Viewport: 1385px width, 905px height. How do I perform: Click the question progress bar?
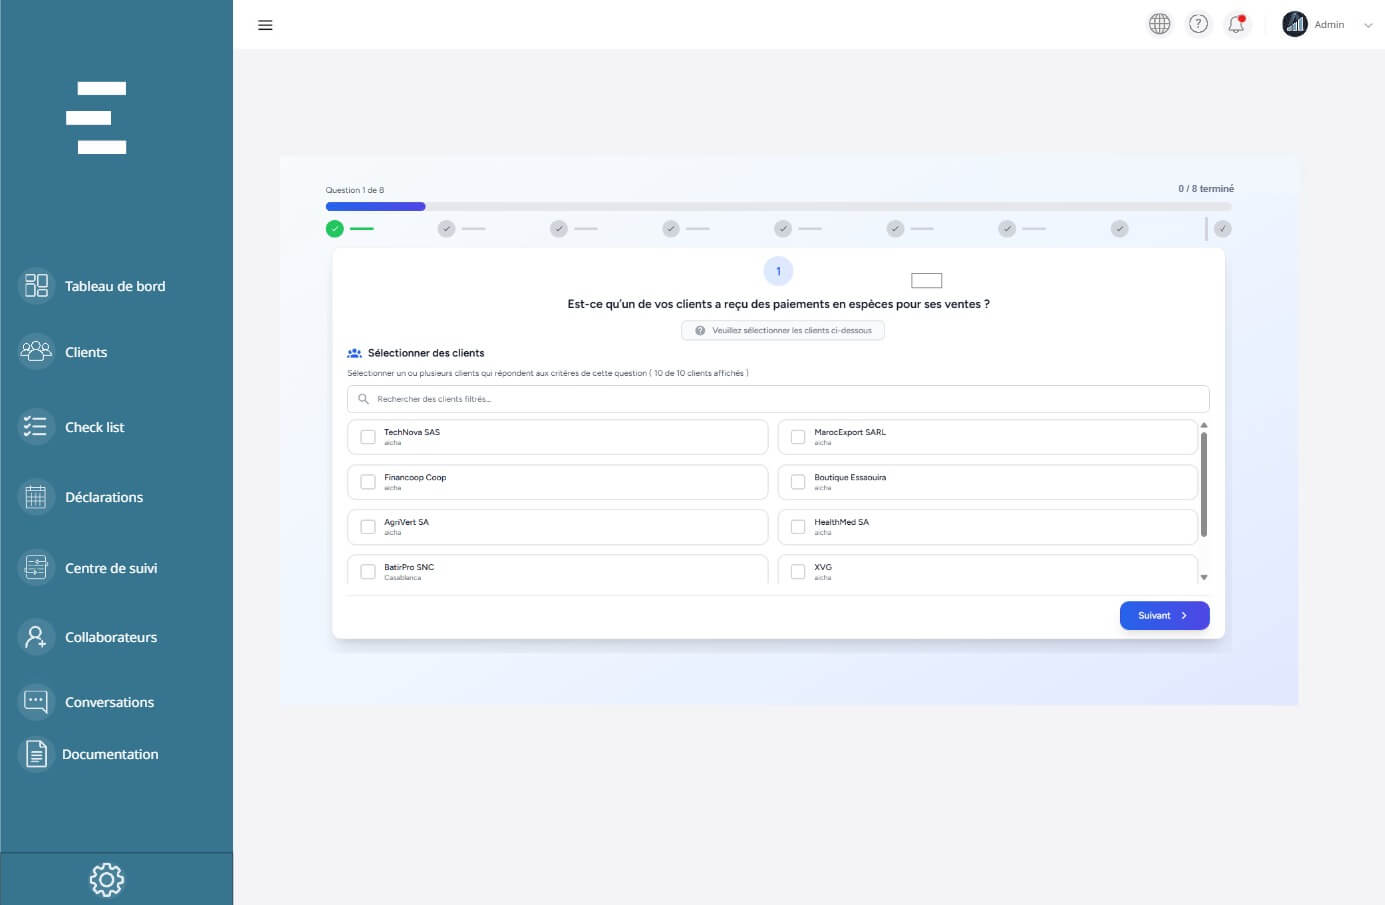778,207
